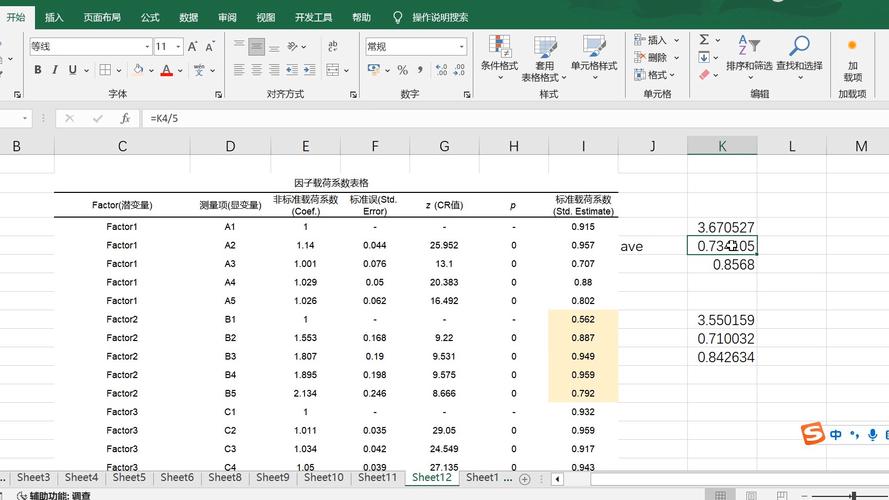Toggle italic text formatting
Image resolution: width=889 pixels, height=500 pixels.
tap(56, 70)
